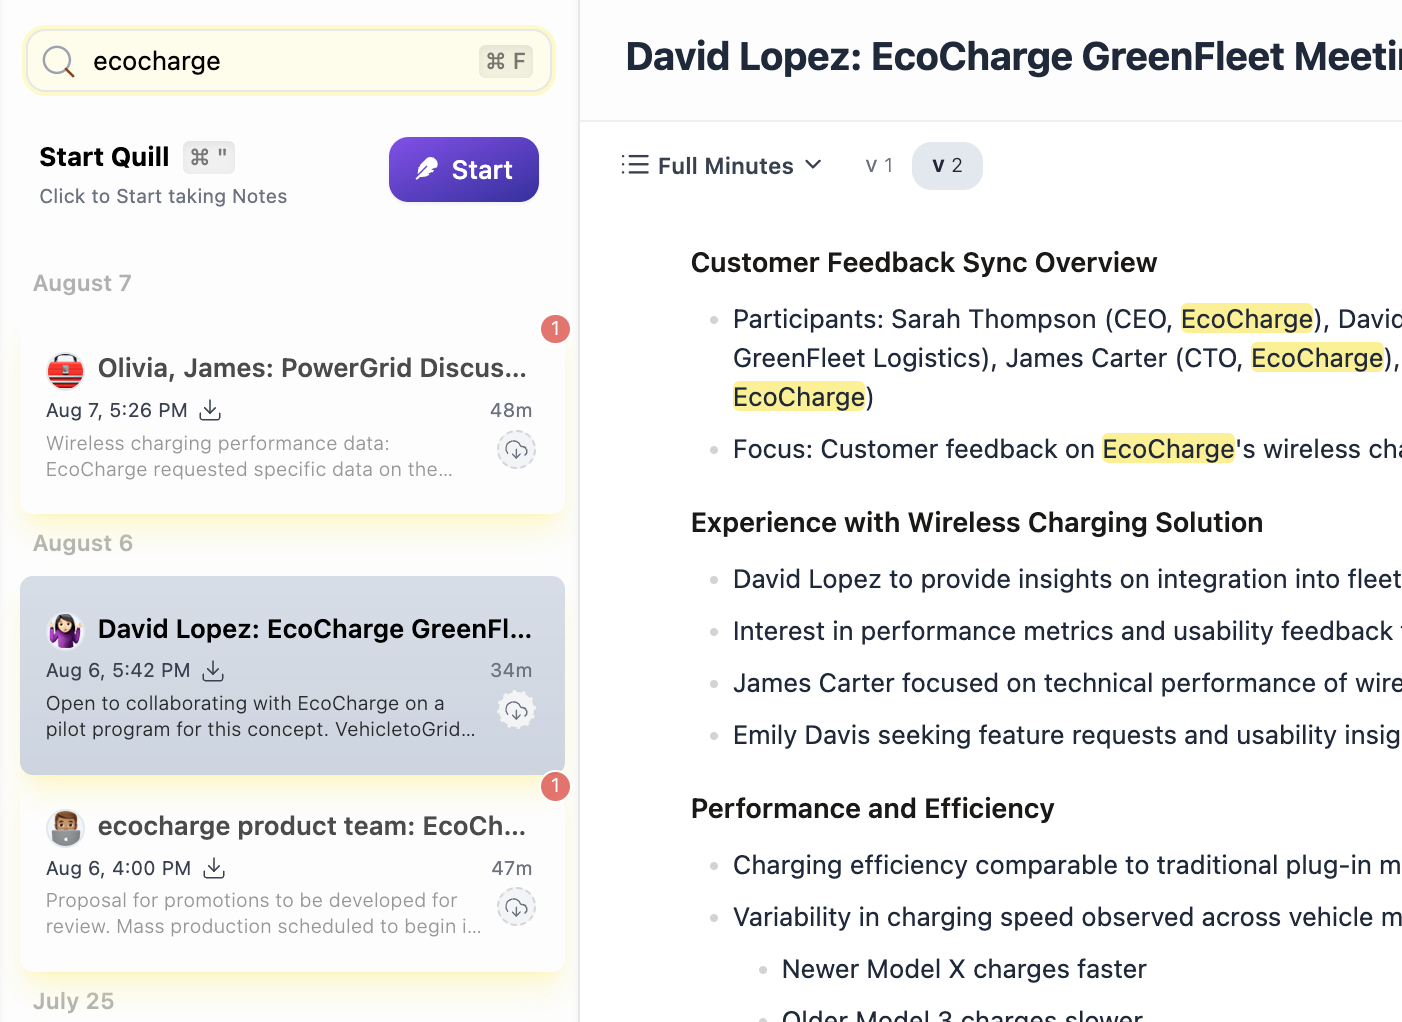Click into the ecocharge search field
The image size is (1402, 1022).
280,62
